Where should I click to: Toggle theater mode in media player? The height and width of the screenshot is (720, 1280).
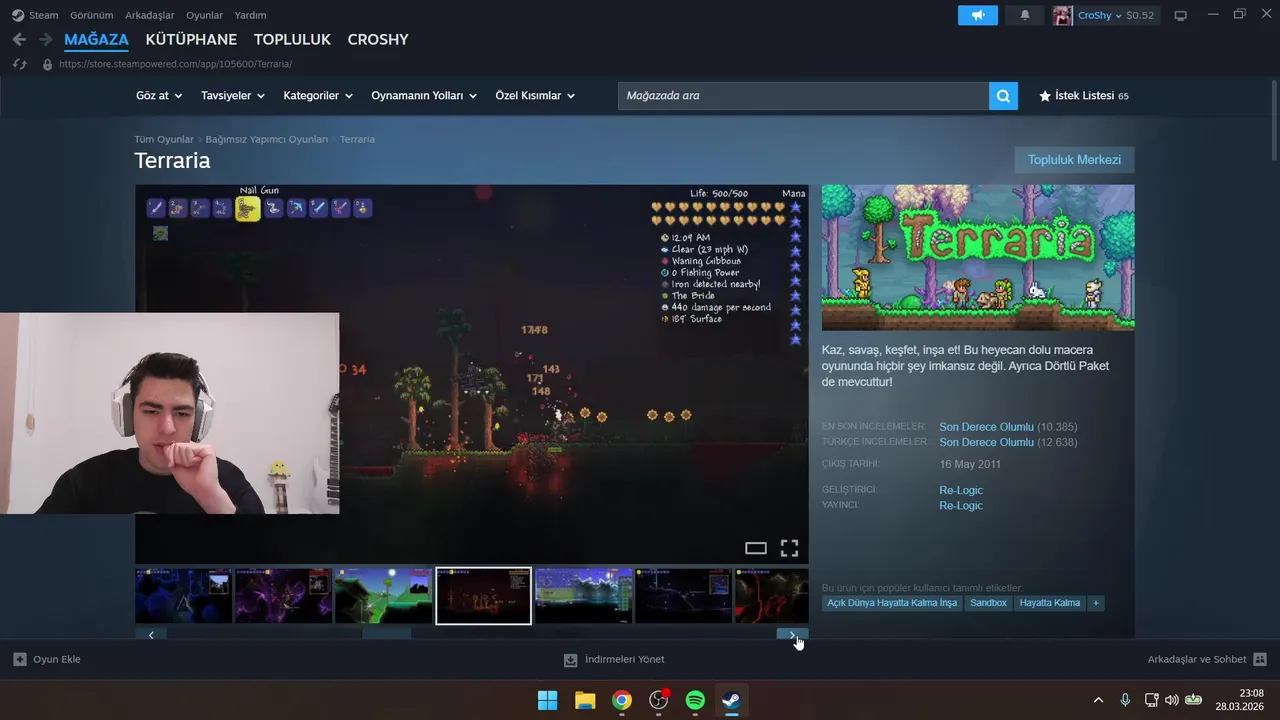coord(756,548)
